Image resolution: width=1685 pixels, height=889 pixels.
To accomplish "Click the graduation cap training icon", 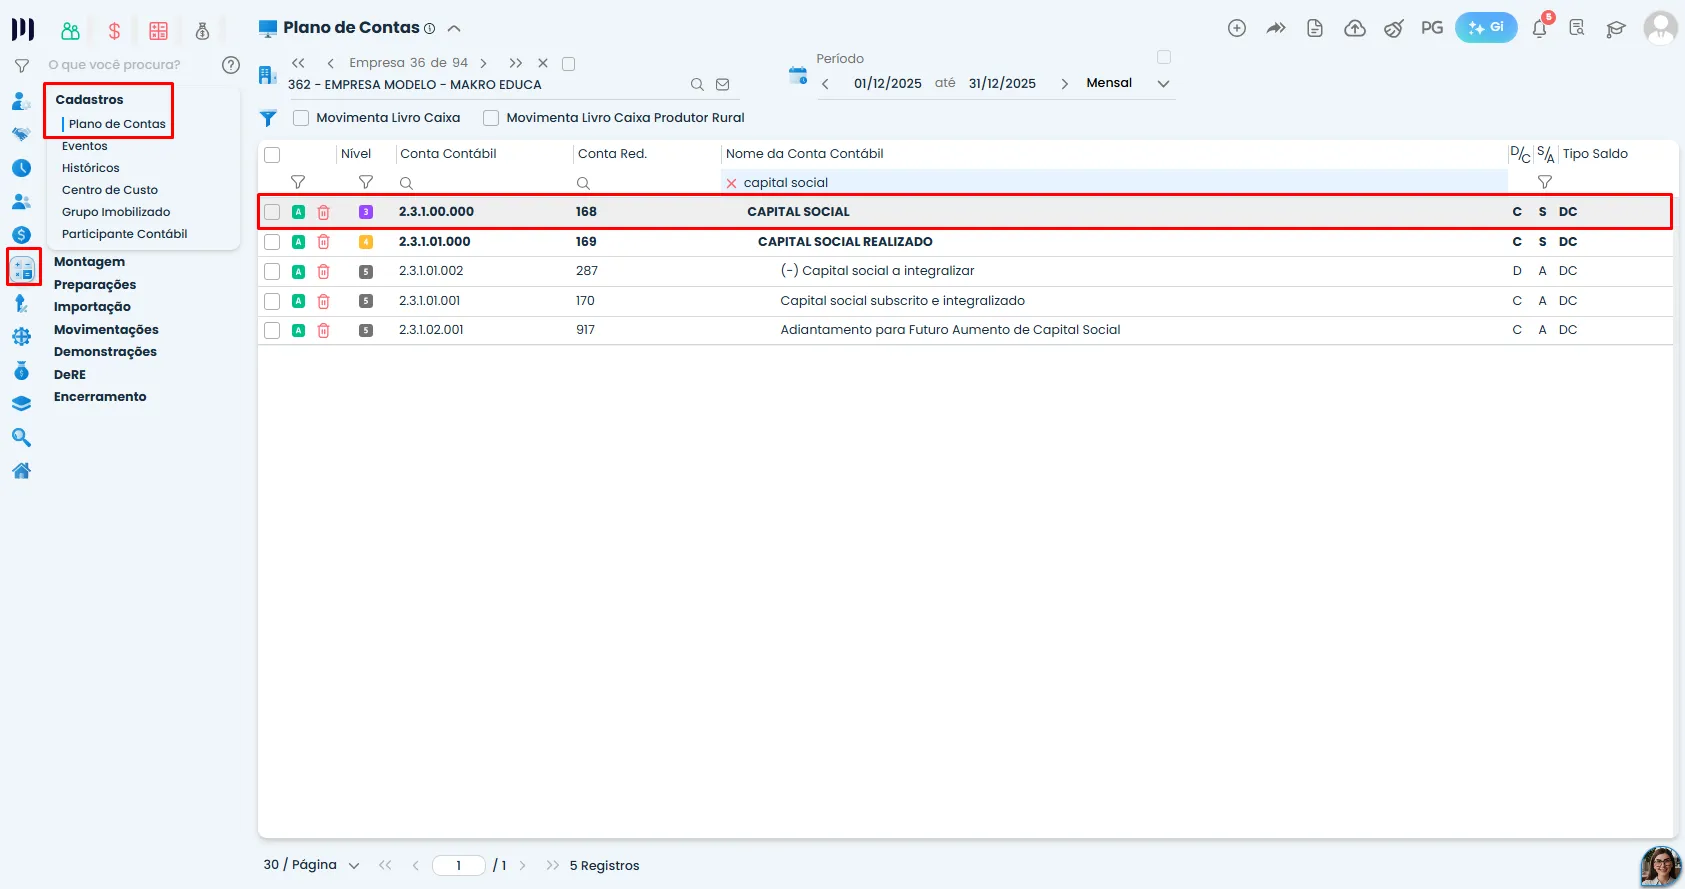I will 1616,28.
